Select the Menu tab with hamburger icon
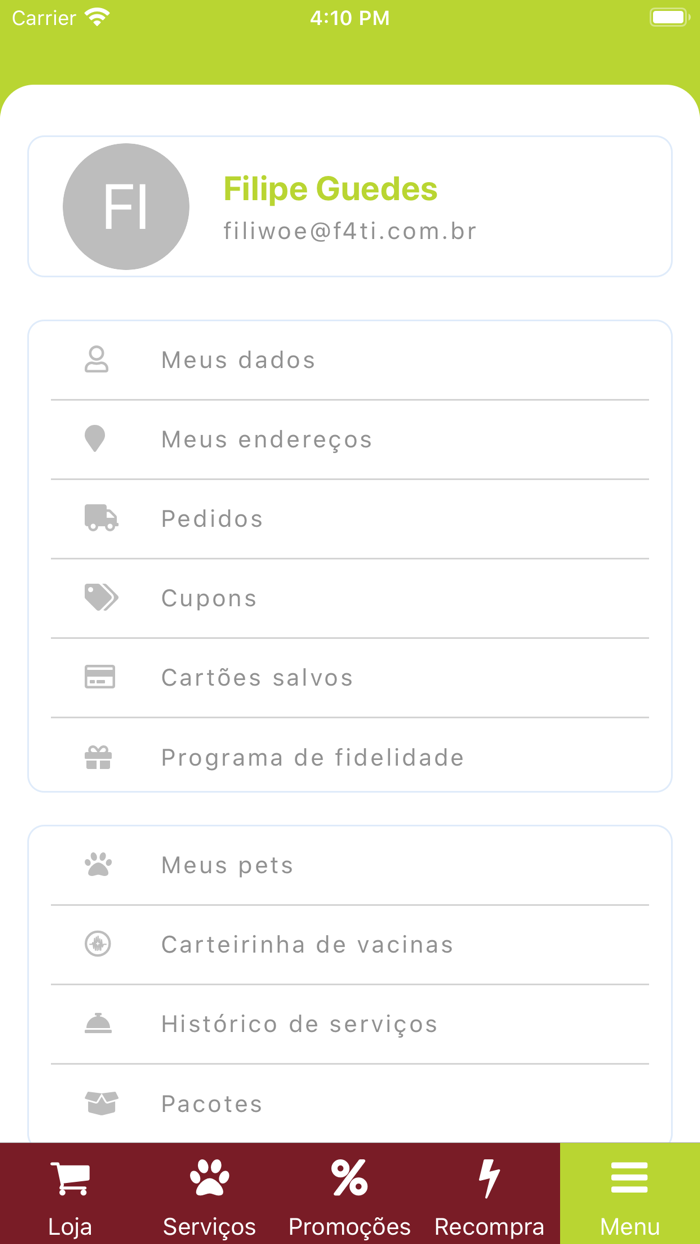700x1244 pixels. (x=629, y=1193)
